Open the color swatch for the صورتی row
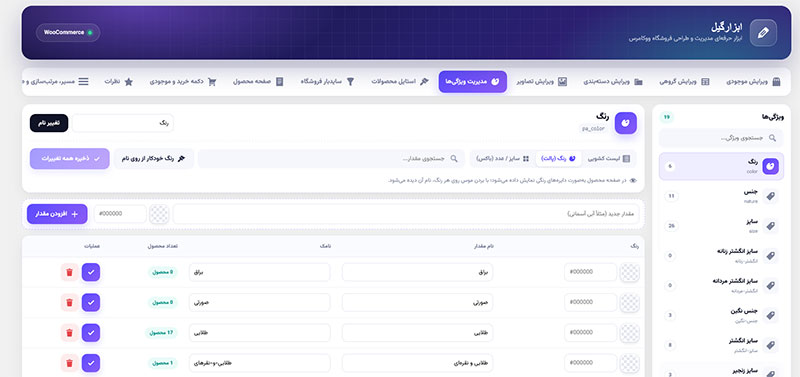This screenshot has height=377, width=800. (629, 303)
